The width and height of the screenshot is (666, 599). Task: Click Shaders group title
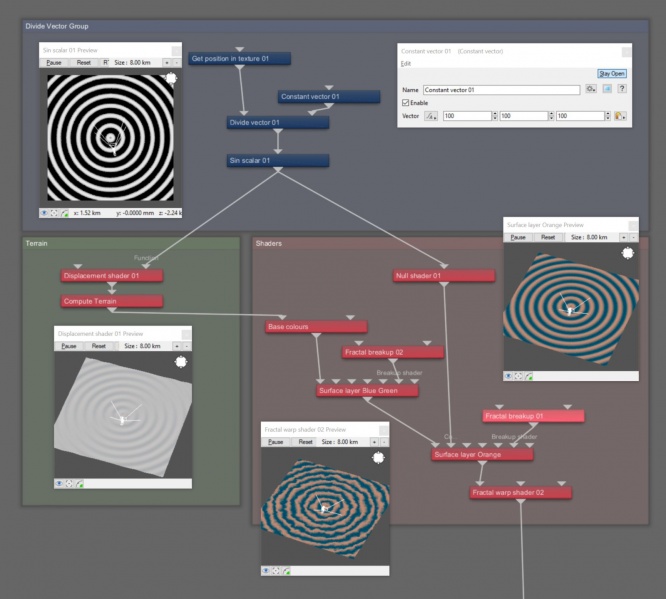click(x=269, y=243)
